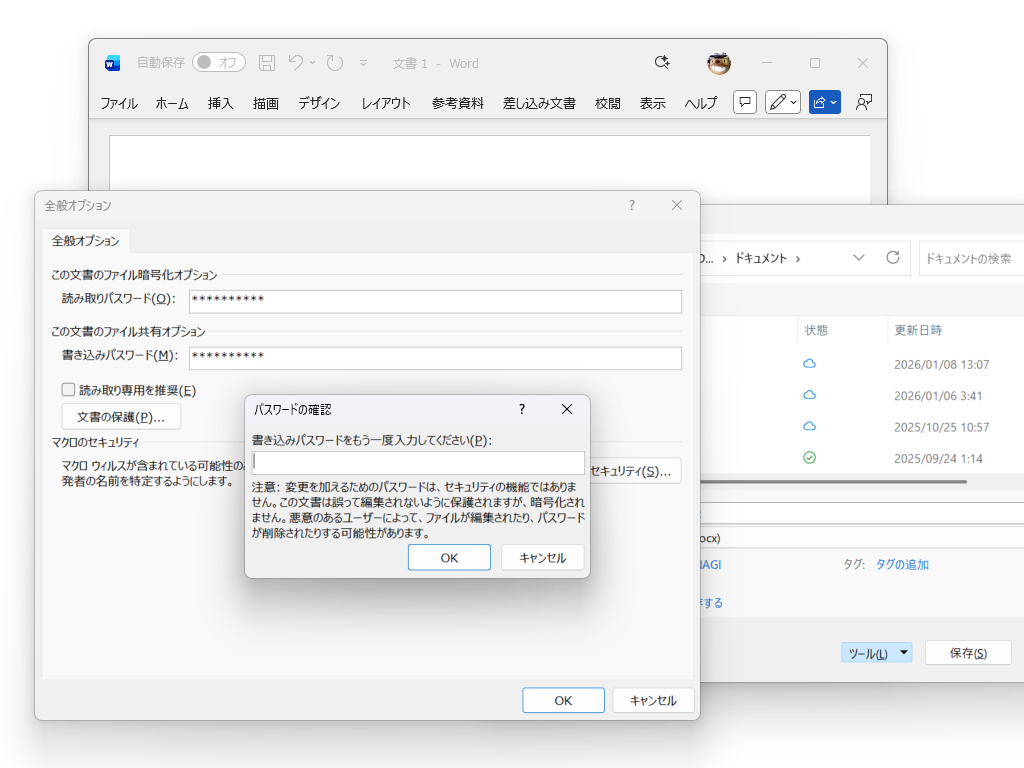1024x768 pixels.
Task: Click the Redo icon in the title bar
Action: [337, 62]
